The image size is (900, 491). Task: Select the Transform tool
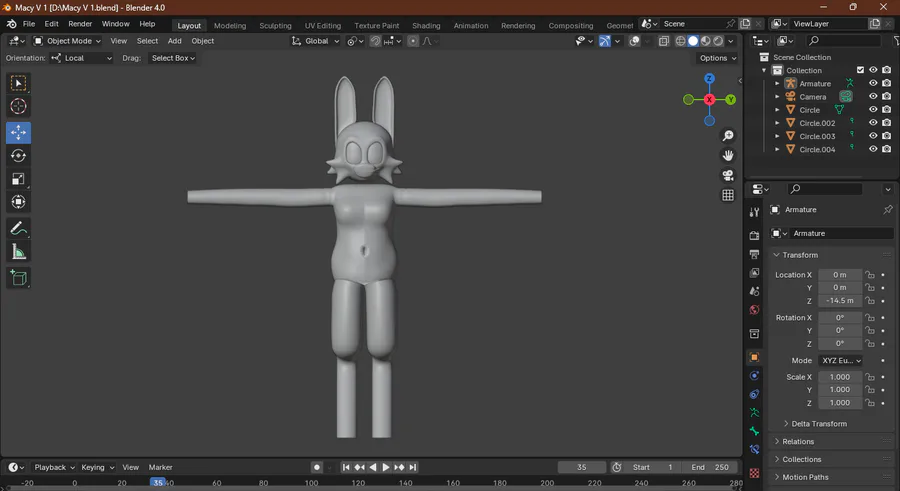18,202
